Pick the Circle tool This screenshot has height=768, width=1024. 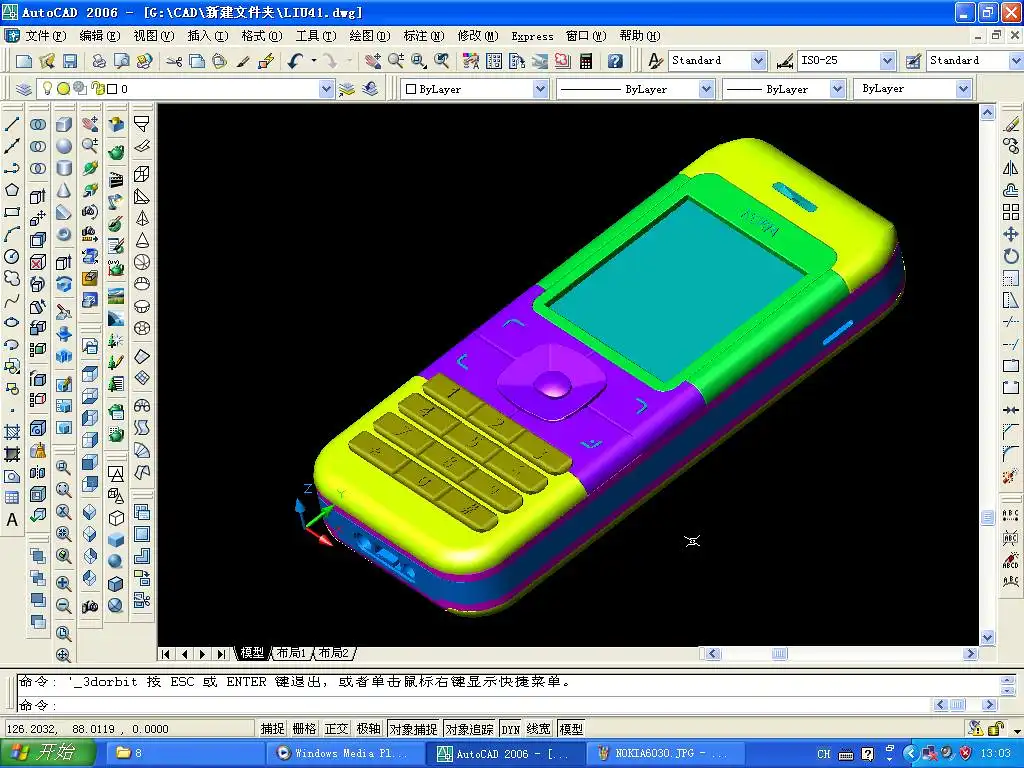(12, 257)
